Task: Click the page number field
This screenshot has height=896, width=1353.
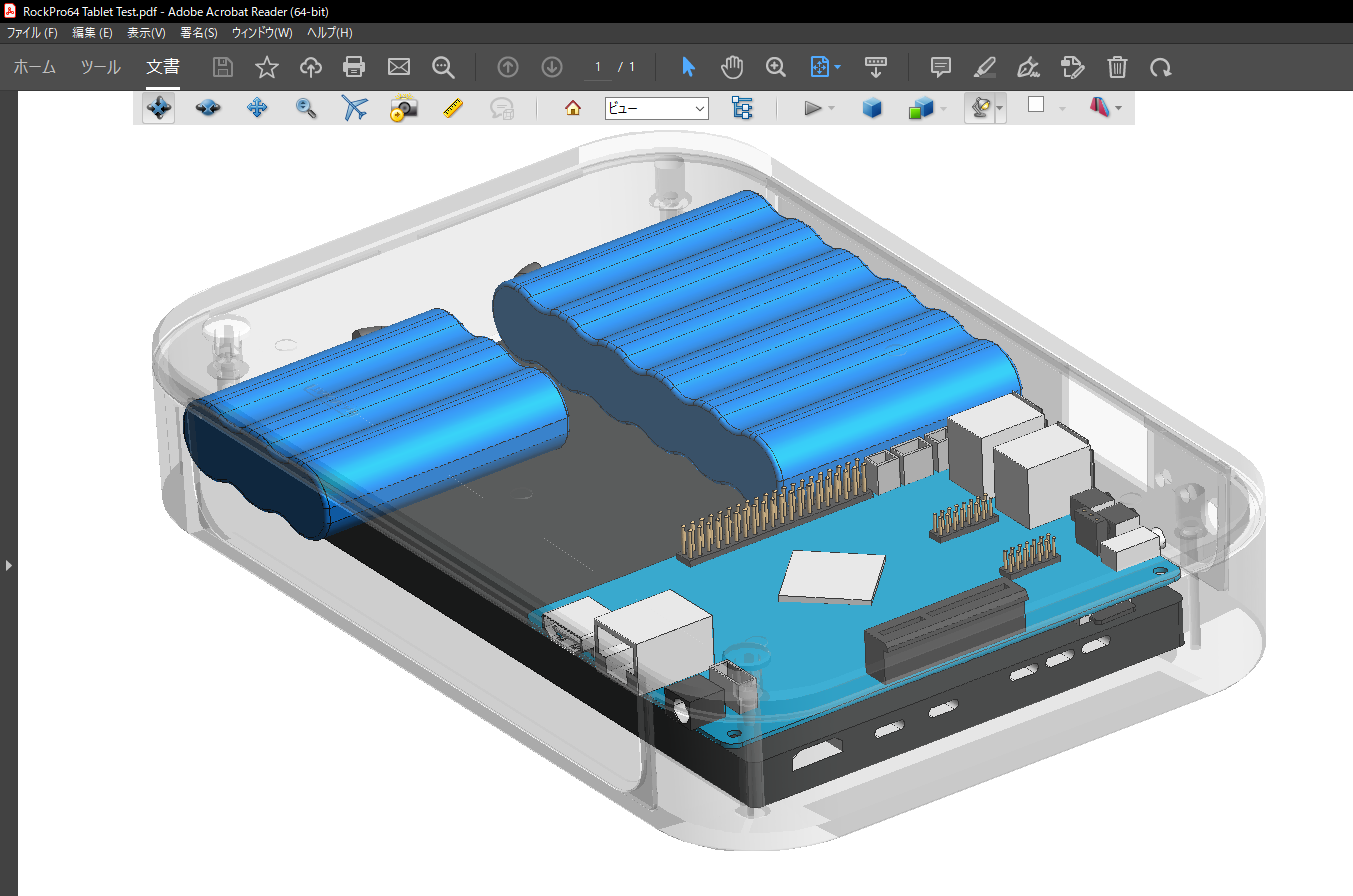Action: point(598,67)
